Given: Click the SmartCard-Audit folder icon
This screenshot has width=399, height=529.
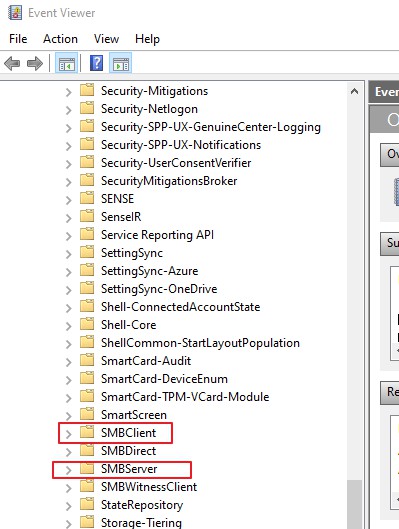Looking at the screenshot, I should click(x=87, y=360).
